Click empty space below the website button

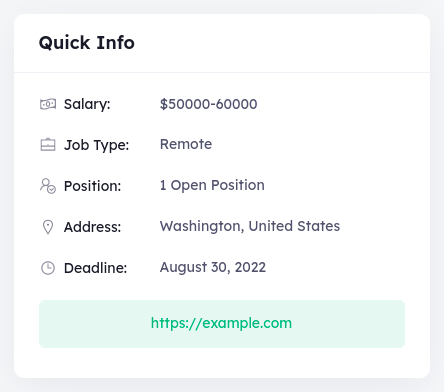(x=222, y=363)
